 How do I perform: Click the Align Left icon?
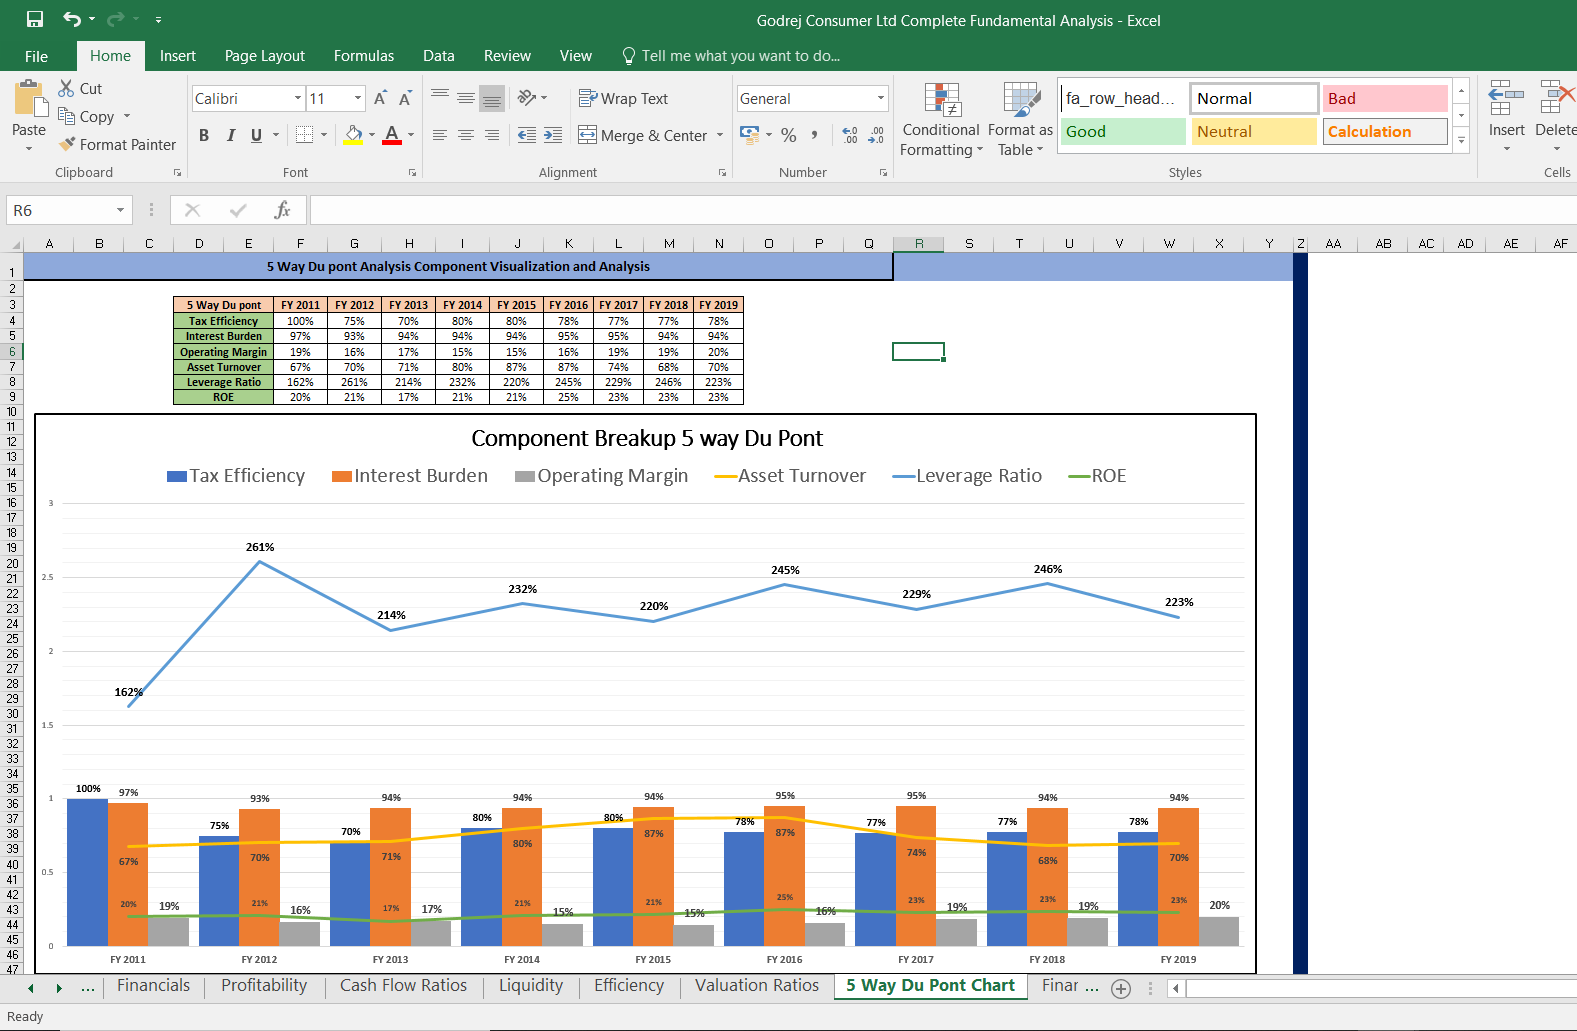440,135
